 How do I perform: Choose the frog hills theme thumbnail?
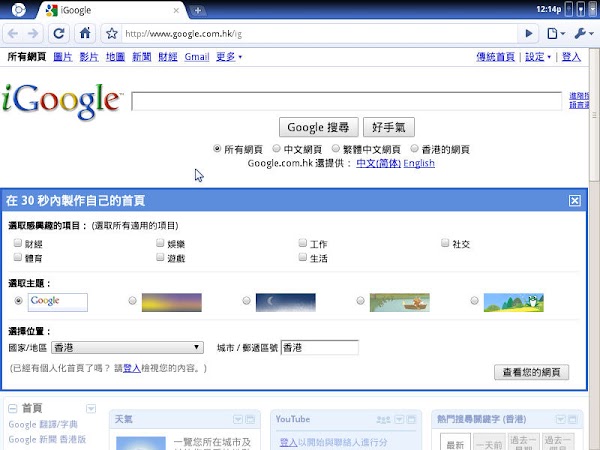514,302
